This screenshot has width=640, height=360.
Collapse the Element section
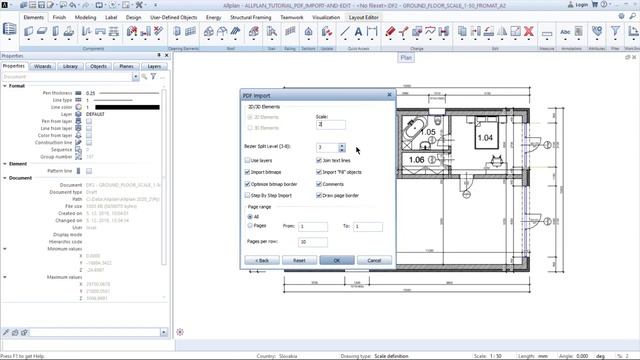[5, 164]
